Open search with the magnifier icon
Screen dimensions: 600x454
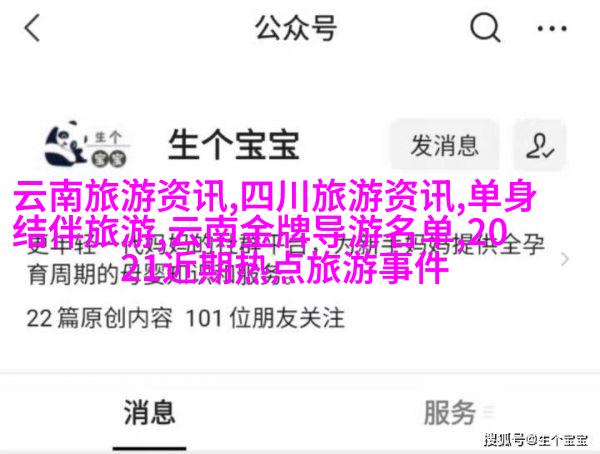(x=485, y=28)
